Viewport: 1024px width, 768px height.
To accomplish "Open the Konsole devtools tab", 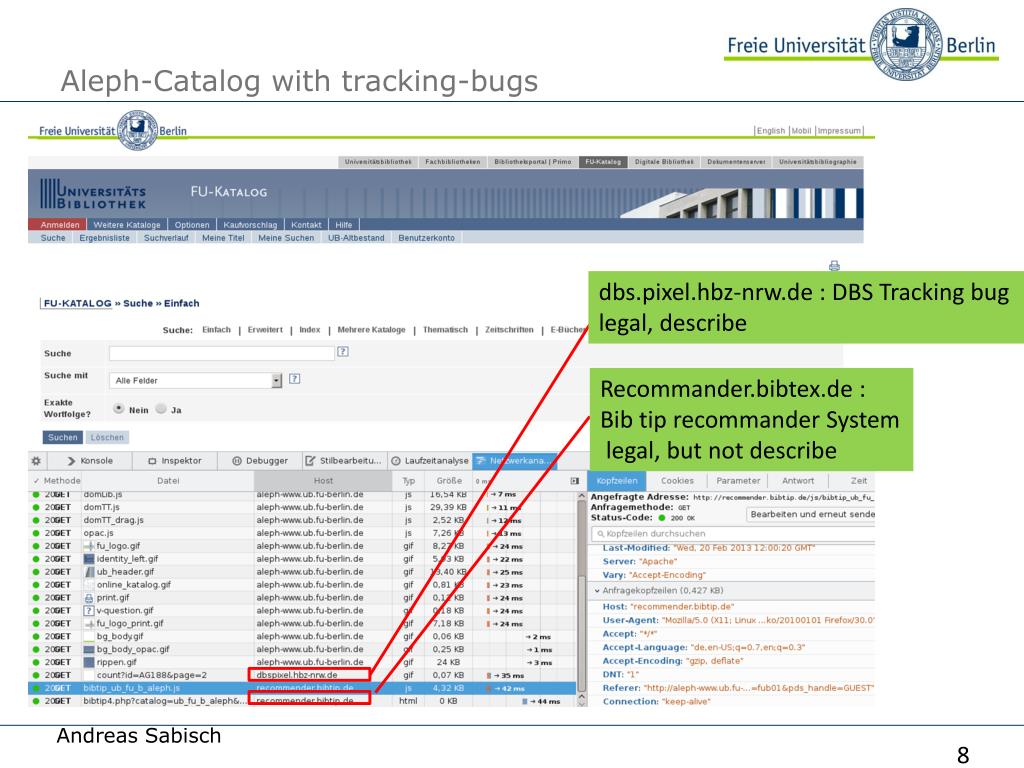I will tap(89, 460).
